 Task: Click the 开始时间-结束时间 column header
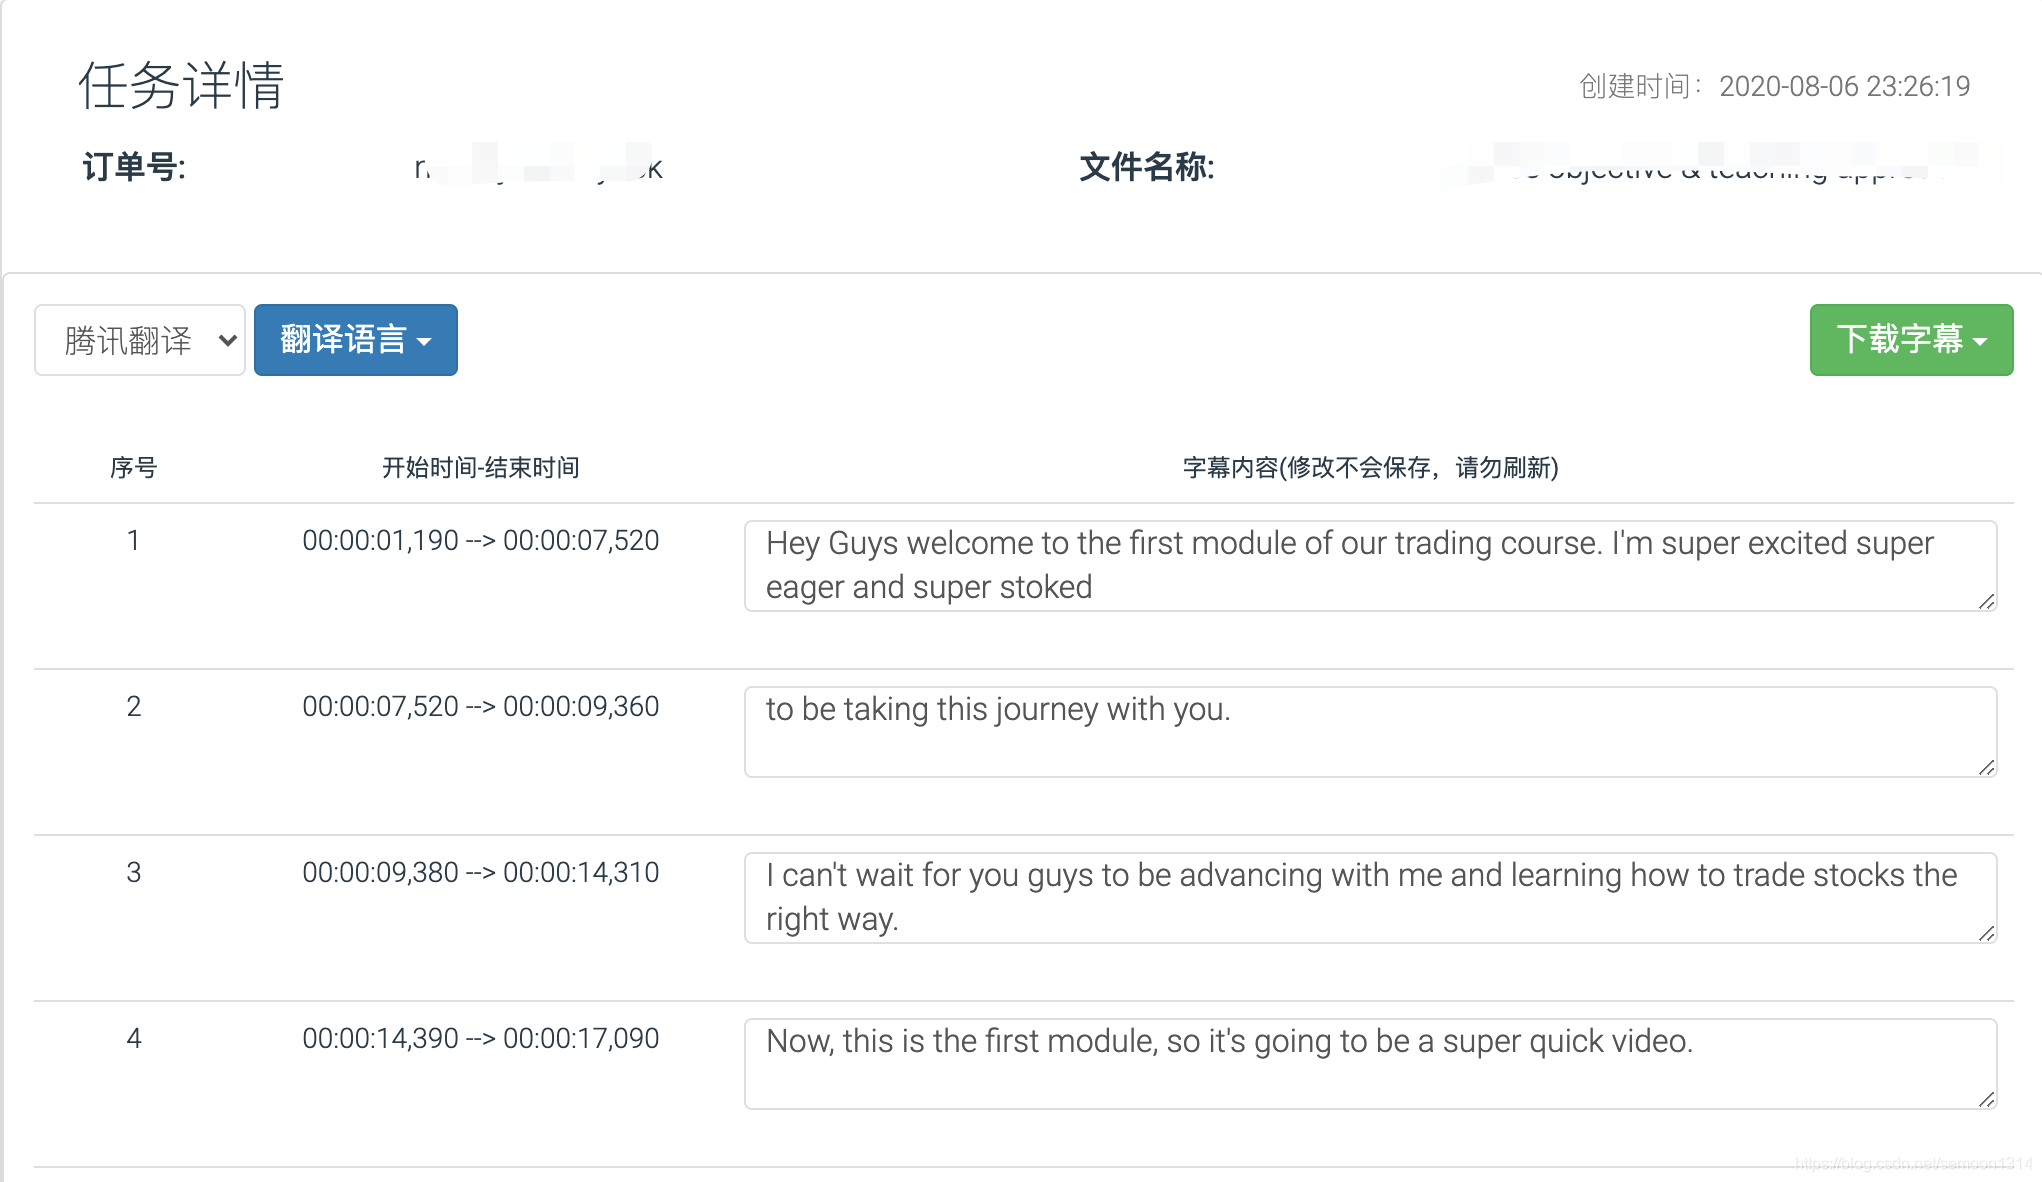[480, 468]
